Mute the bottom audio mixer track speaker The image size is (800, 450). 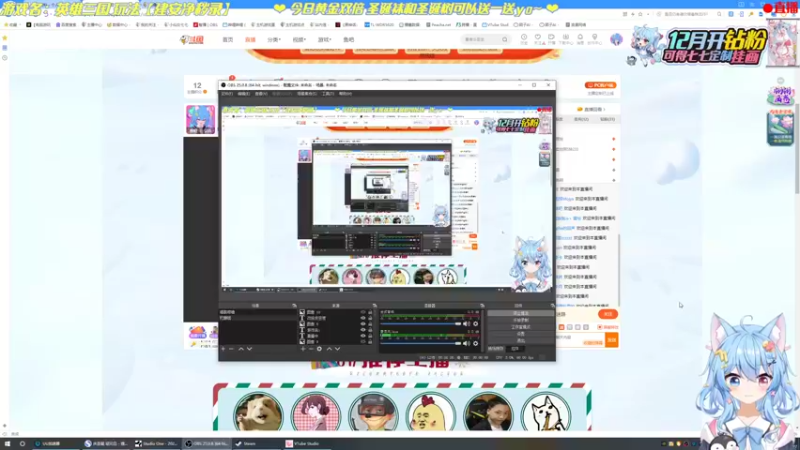(465, 343)
